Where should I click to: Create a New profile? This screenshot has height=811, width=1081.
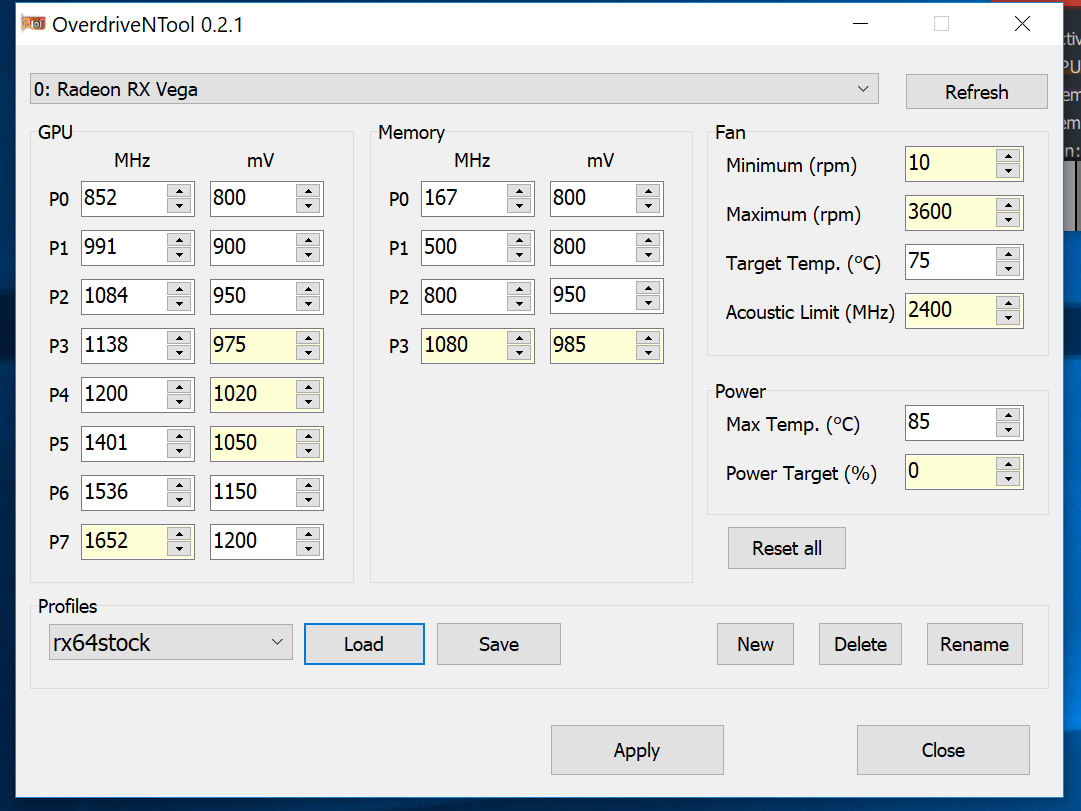[x=755, y=644]
